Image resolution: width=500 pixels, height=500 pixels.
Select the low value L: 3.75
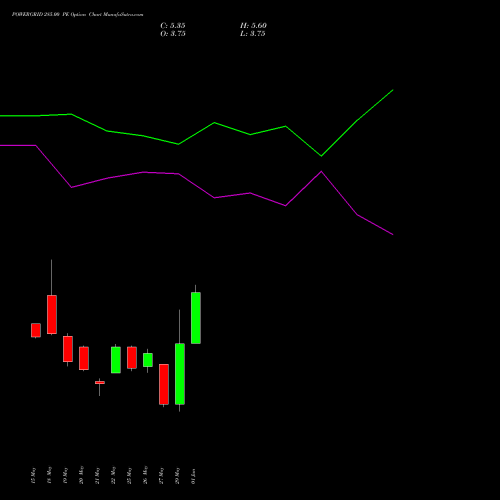(x=253, y=34)
